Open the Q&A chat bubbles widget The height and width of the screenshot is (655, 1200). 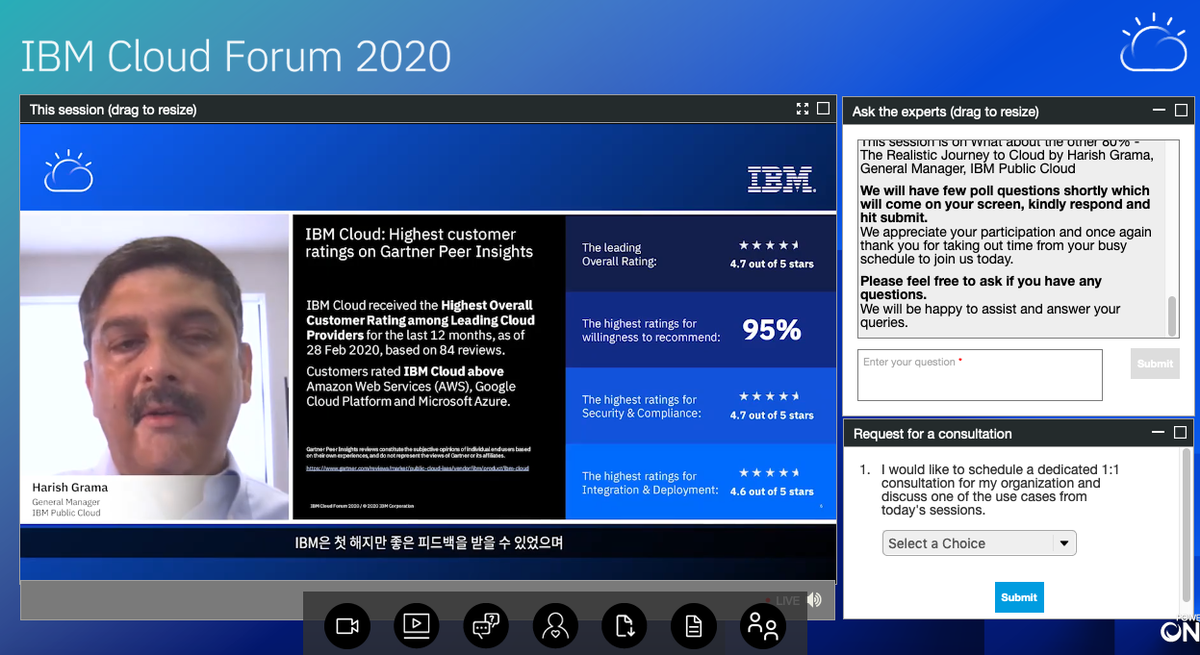(x=486, y=627)
